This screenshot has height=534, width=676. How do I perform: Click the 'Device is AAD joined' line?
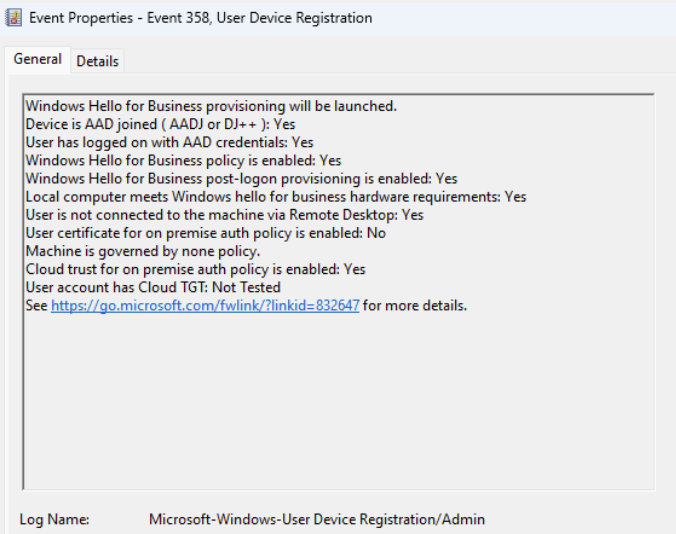[160, 124]
